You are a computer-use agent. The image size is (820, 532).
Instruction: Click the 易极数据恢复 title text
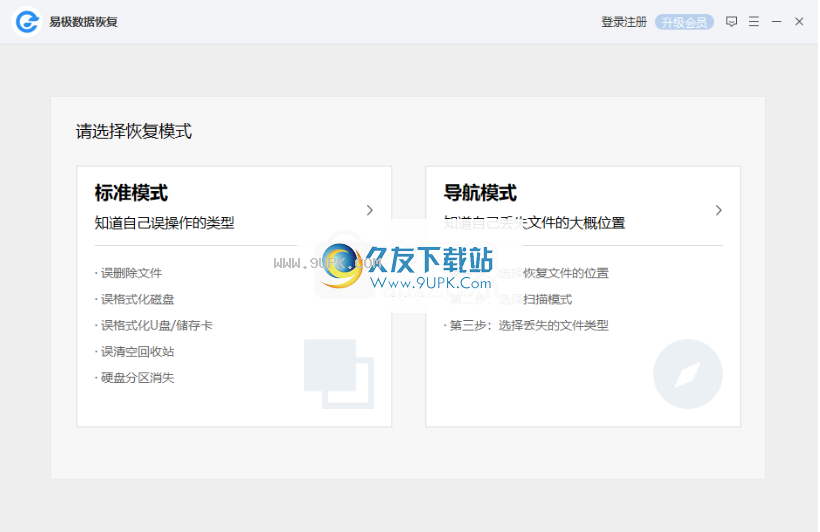84,22
